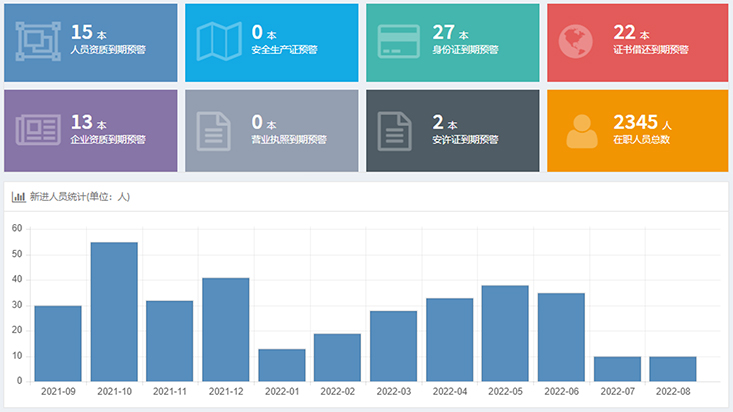Select the 2022-01 bar in the chart

tap(281, 365)
